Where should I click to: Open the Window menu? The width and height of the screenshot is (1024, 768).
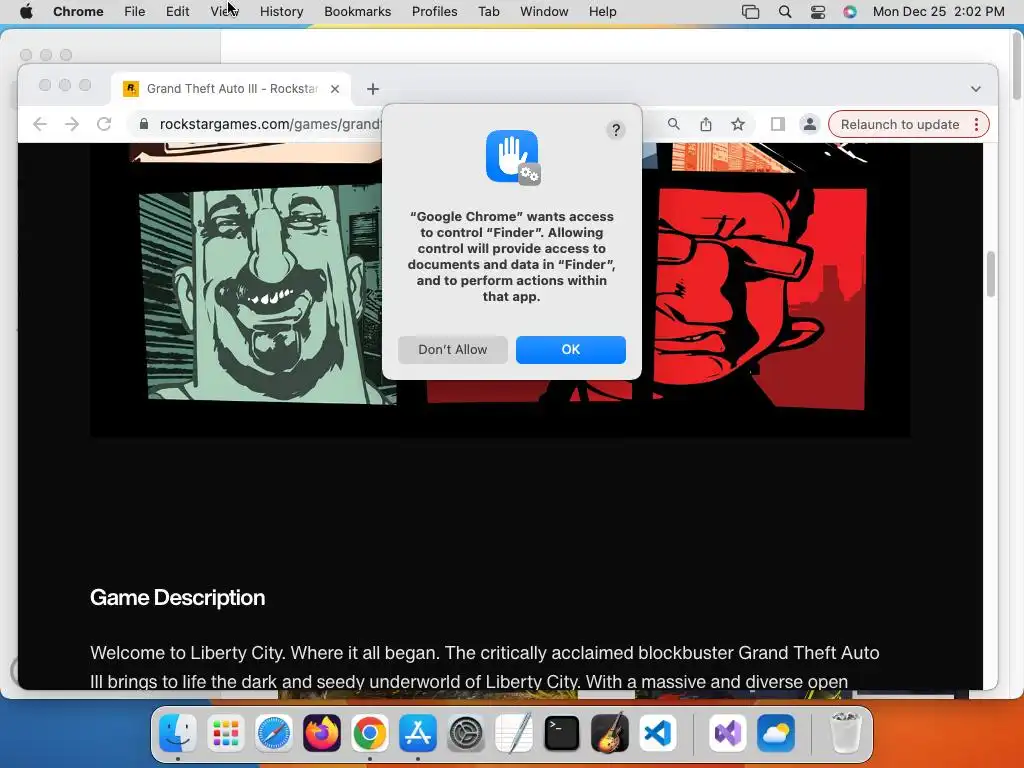point(544,11)
